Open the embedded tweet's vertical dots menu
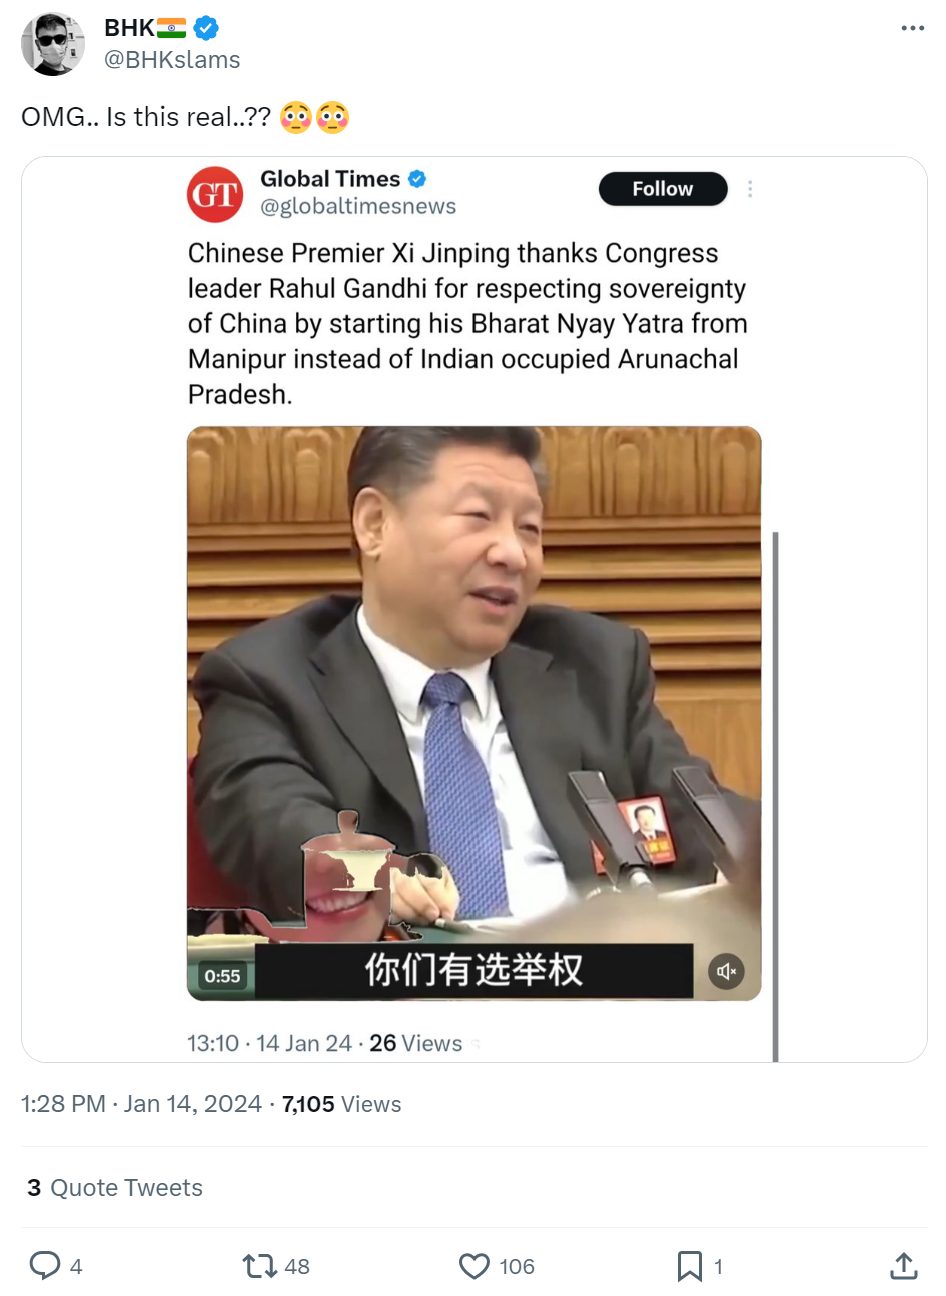Image resolution: width=946 pixels, height=1296 pixels. coord(750,189)
